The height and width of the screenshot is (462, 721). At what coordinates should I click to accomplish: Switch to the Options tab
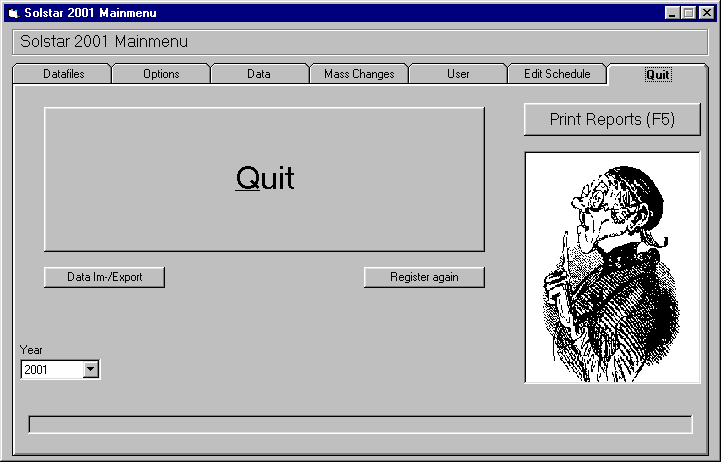pos(161,74)
